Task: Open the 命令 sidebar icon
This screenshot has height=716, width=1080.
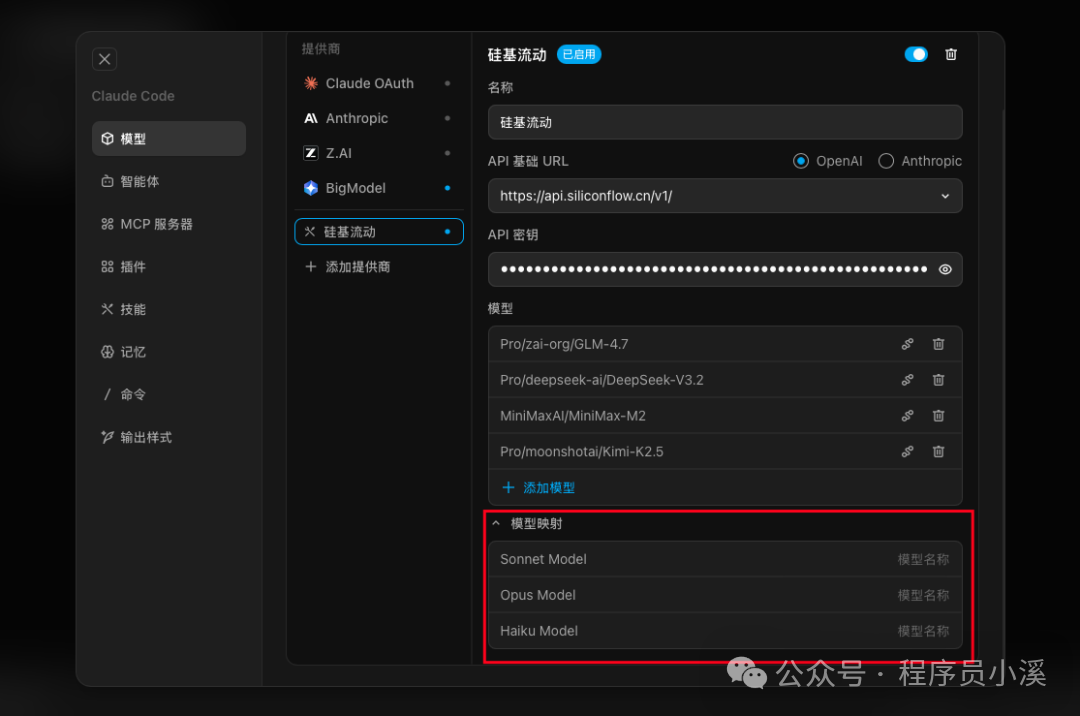Action: click(x=107, y=394)
